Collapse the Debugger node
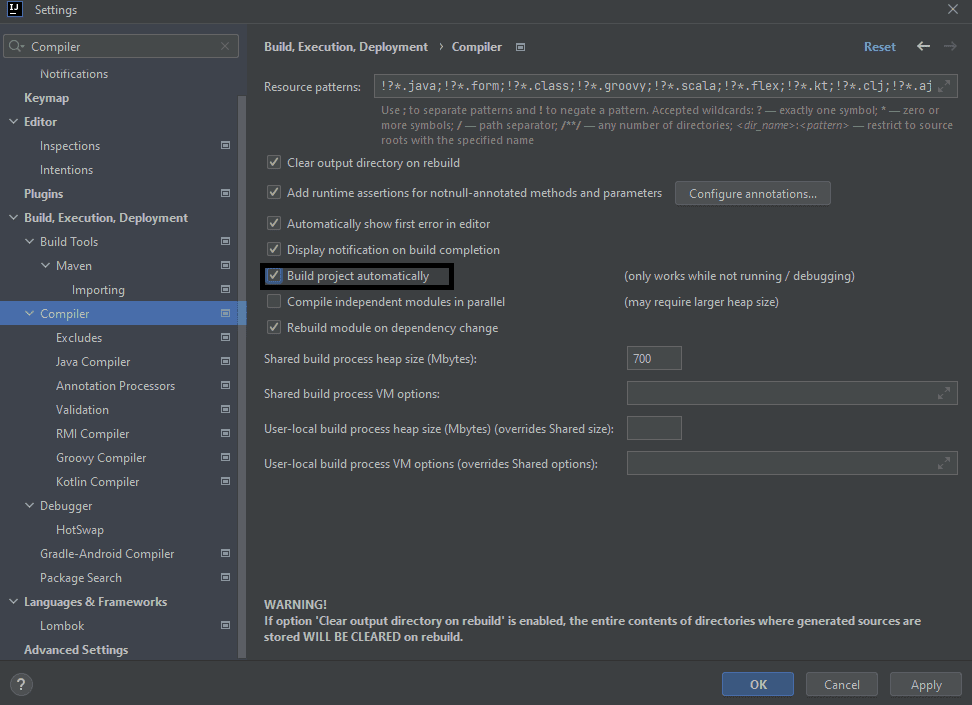Image resolution: width=972 pixels, height=705 pixels. [x=29, y=505]
